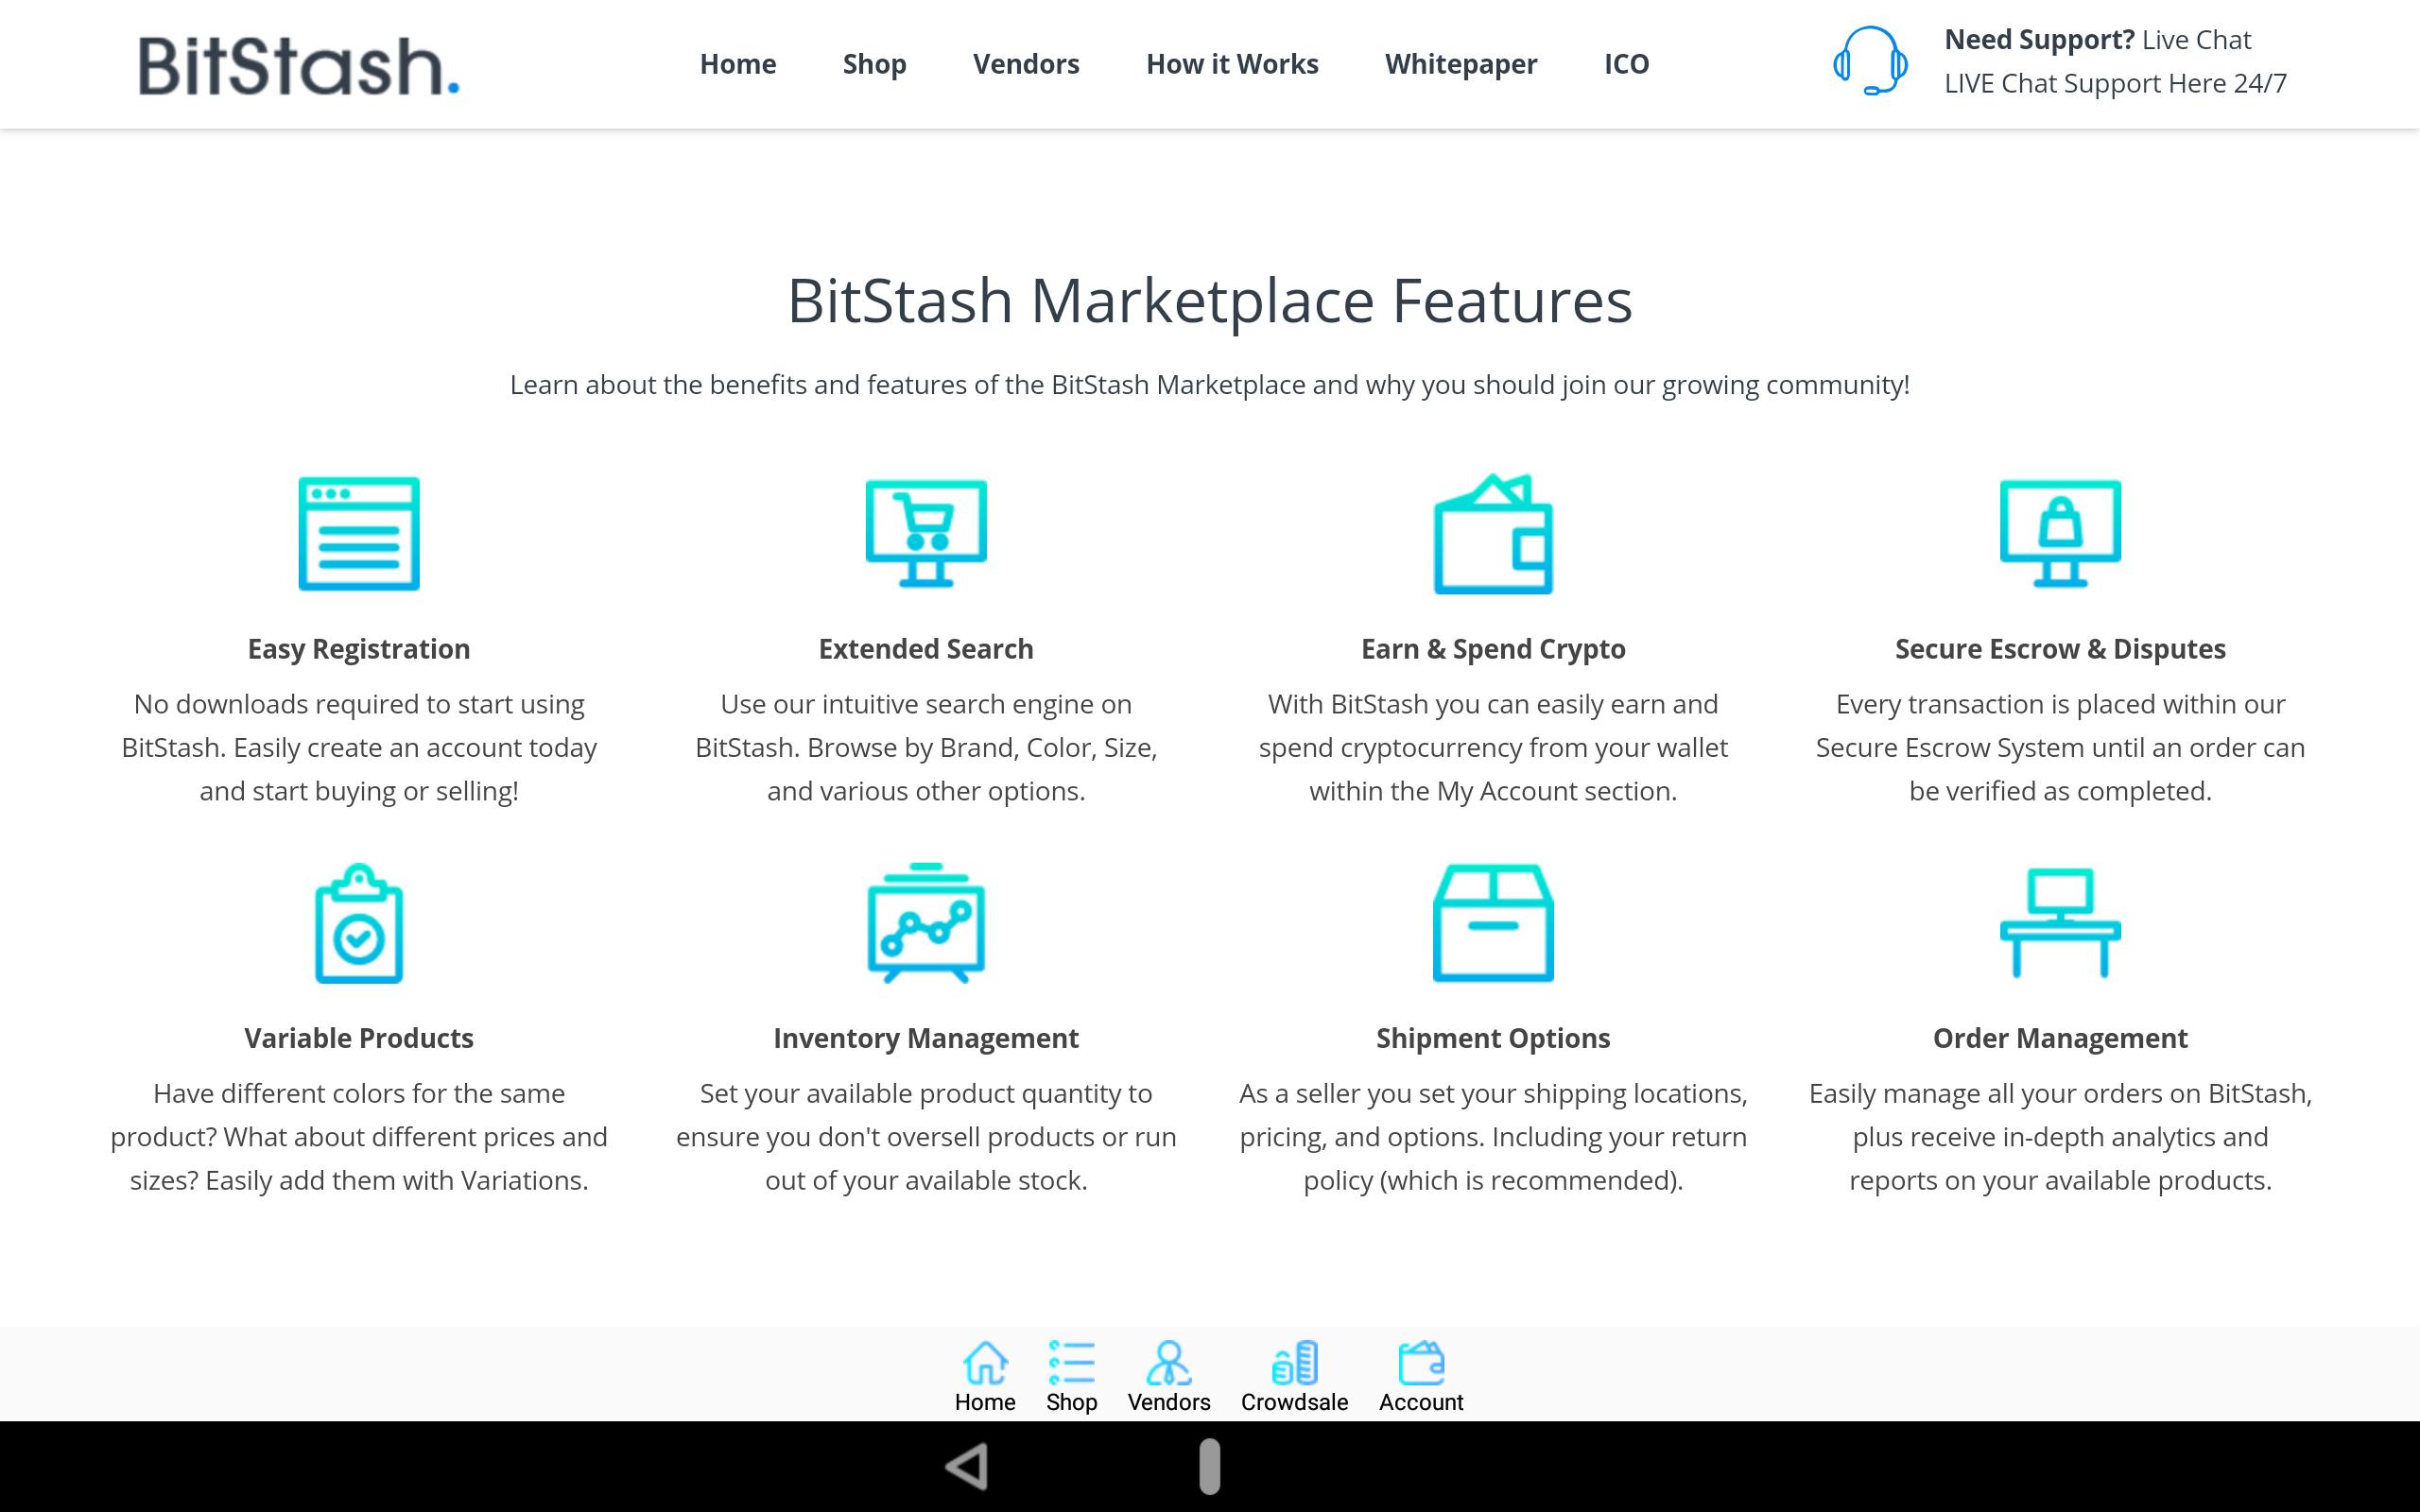
Task: Click the Secure Escrow & Disputes heading
Action: pos(2060,649)
